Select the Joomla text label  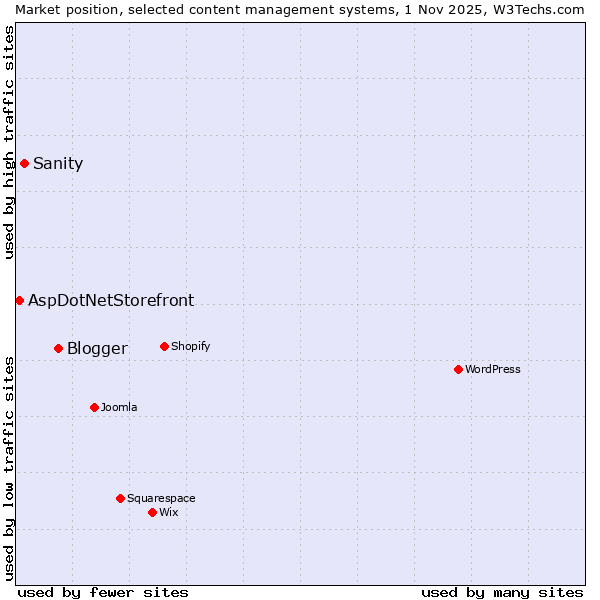point(119,408)
